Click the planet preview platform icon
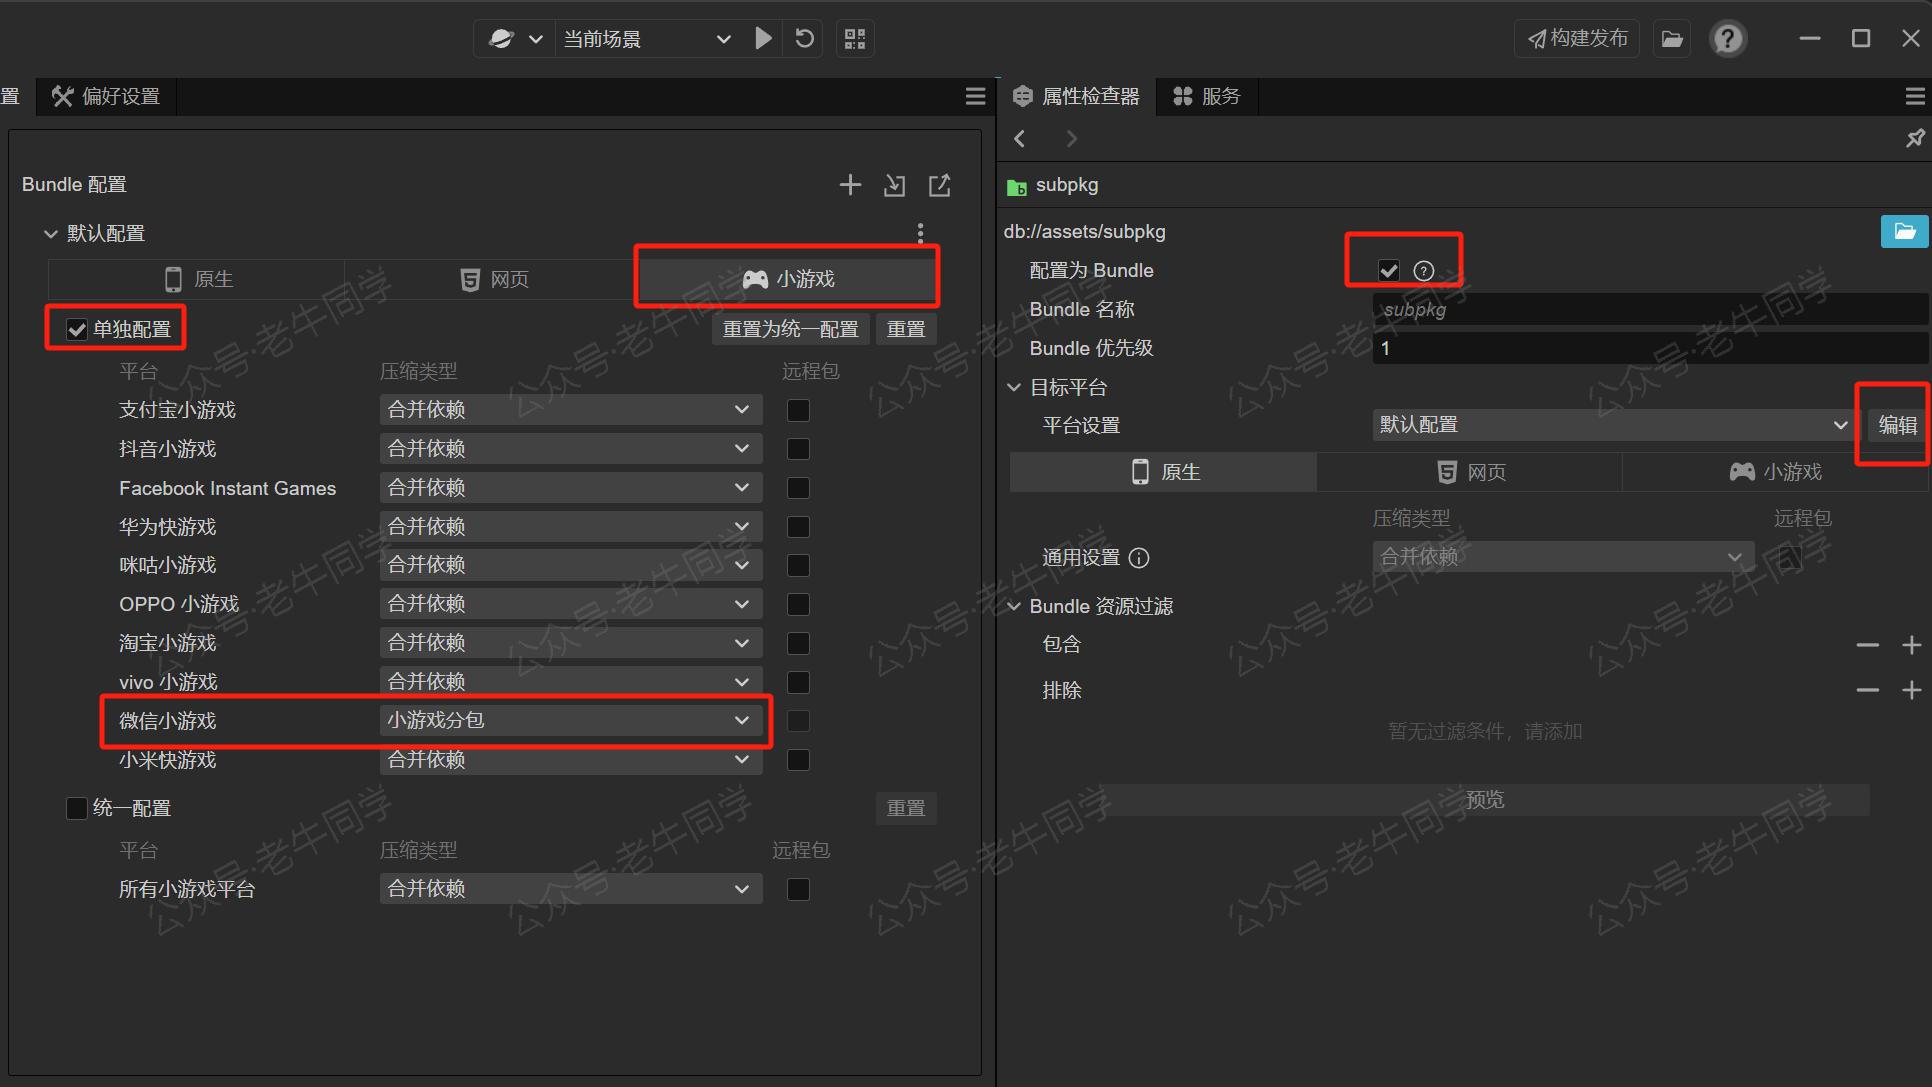The height and width of the screenshot is (1087, 1932). coord(501,39)
